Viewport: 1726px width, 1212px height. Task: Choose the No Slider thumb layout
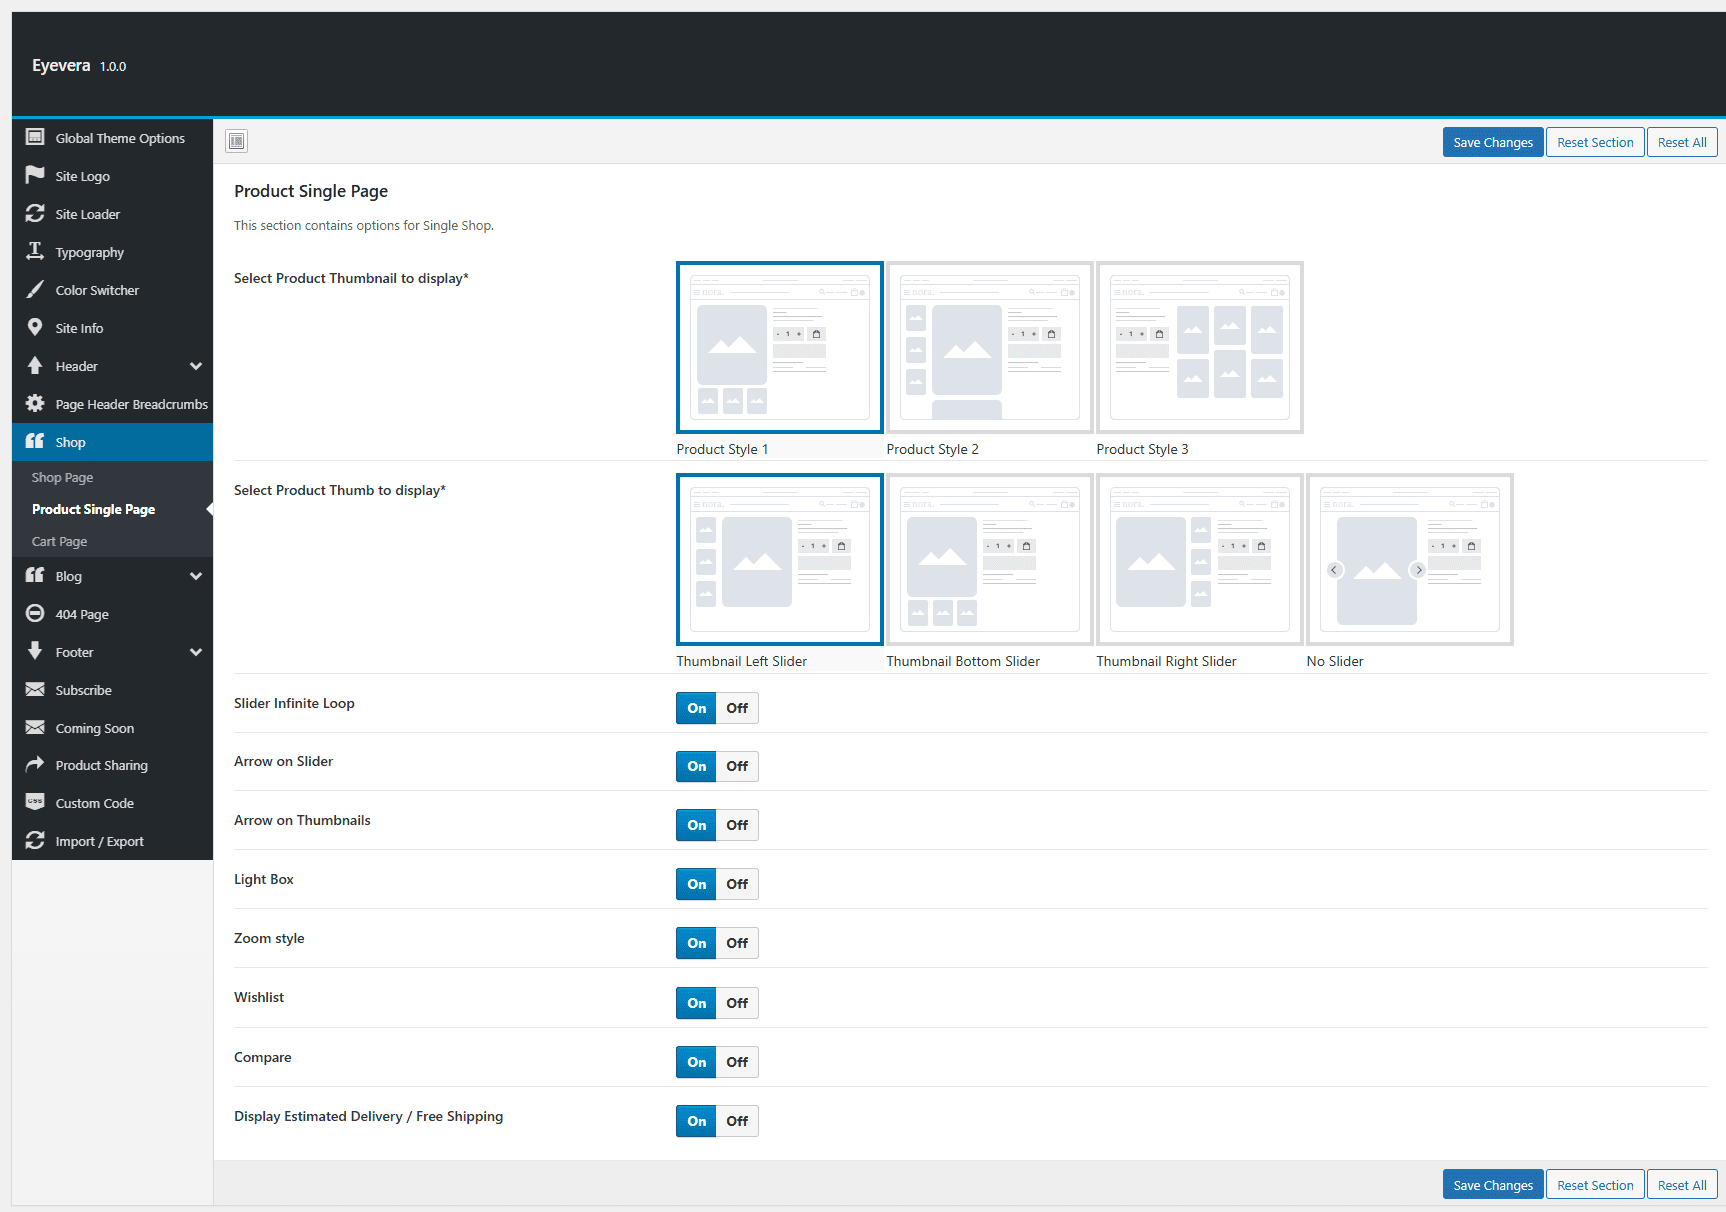(x=1410, y=560)
